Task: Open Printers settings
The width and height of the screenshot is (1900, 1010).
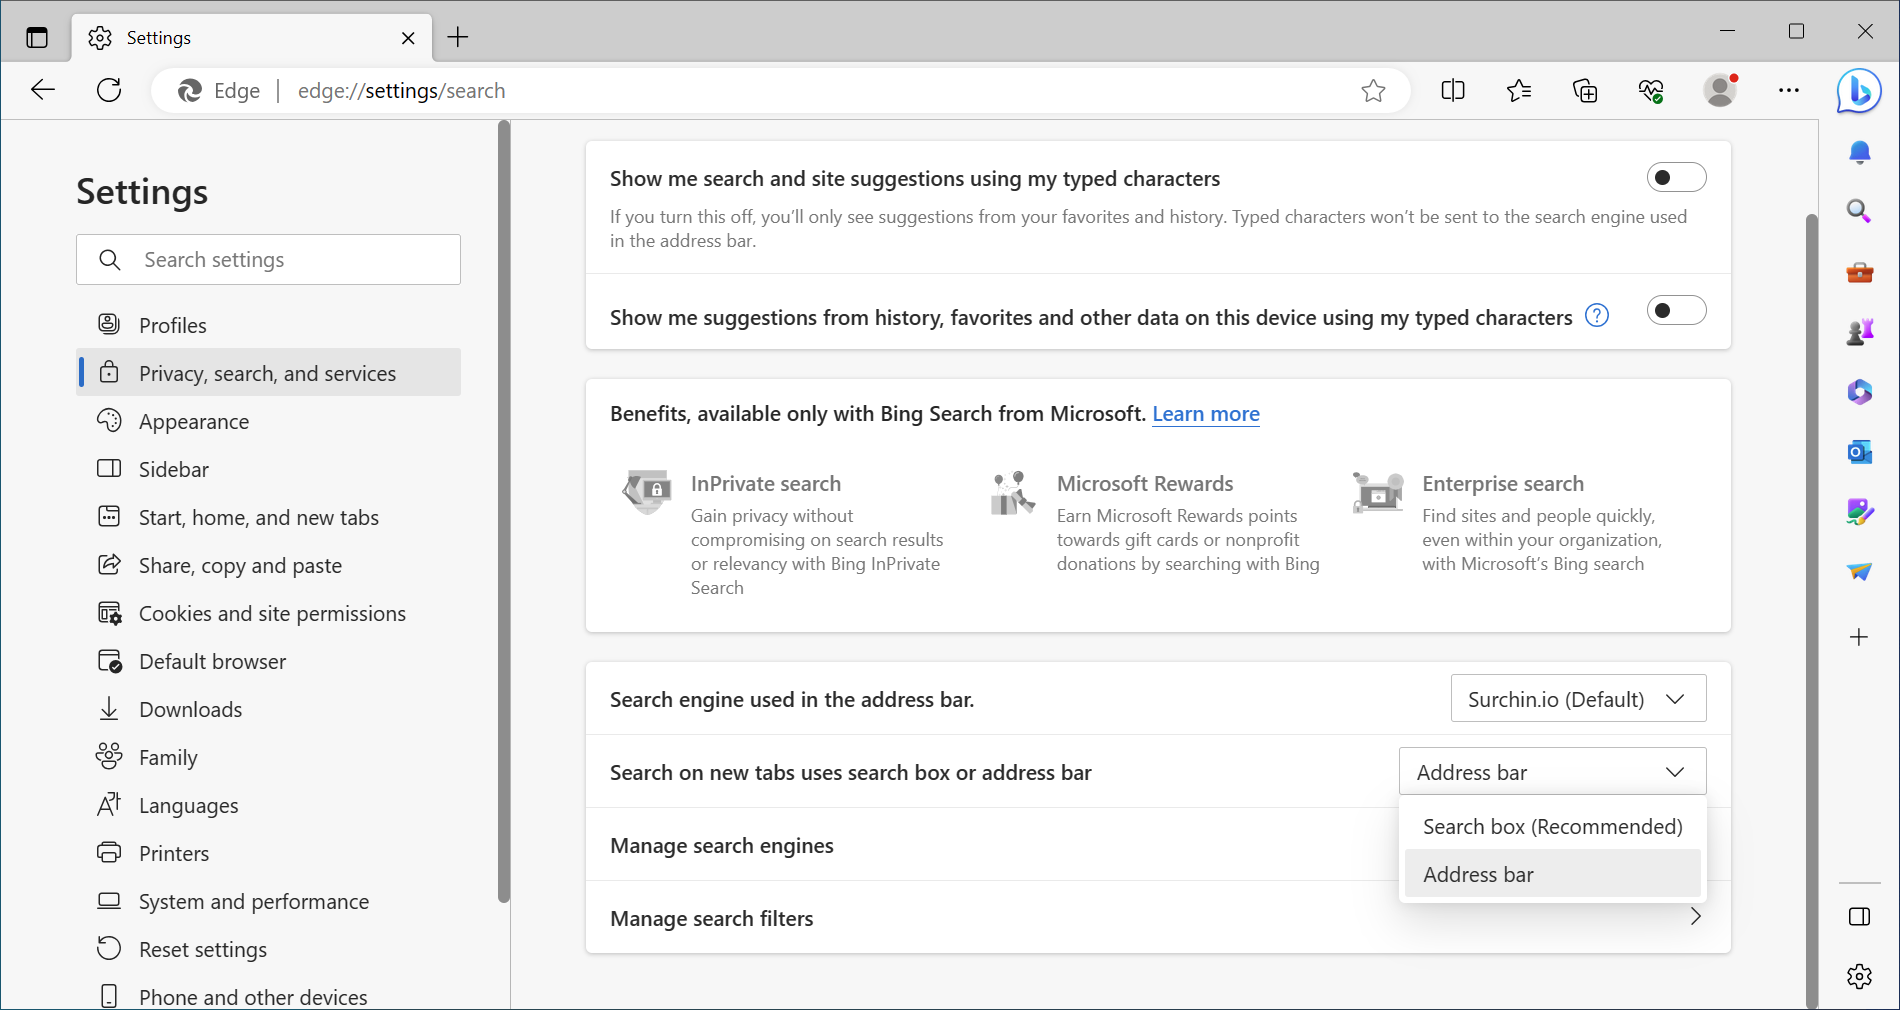Action: (x=268, y=853)
